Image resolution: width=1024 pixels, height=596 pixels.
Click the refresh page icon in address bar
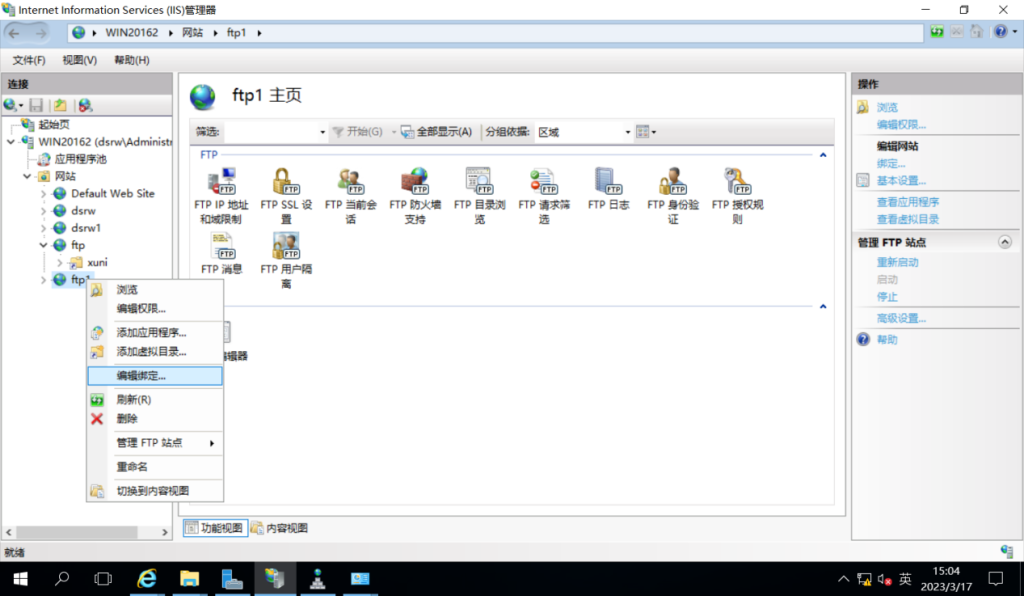[x=937, y=32]
